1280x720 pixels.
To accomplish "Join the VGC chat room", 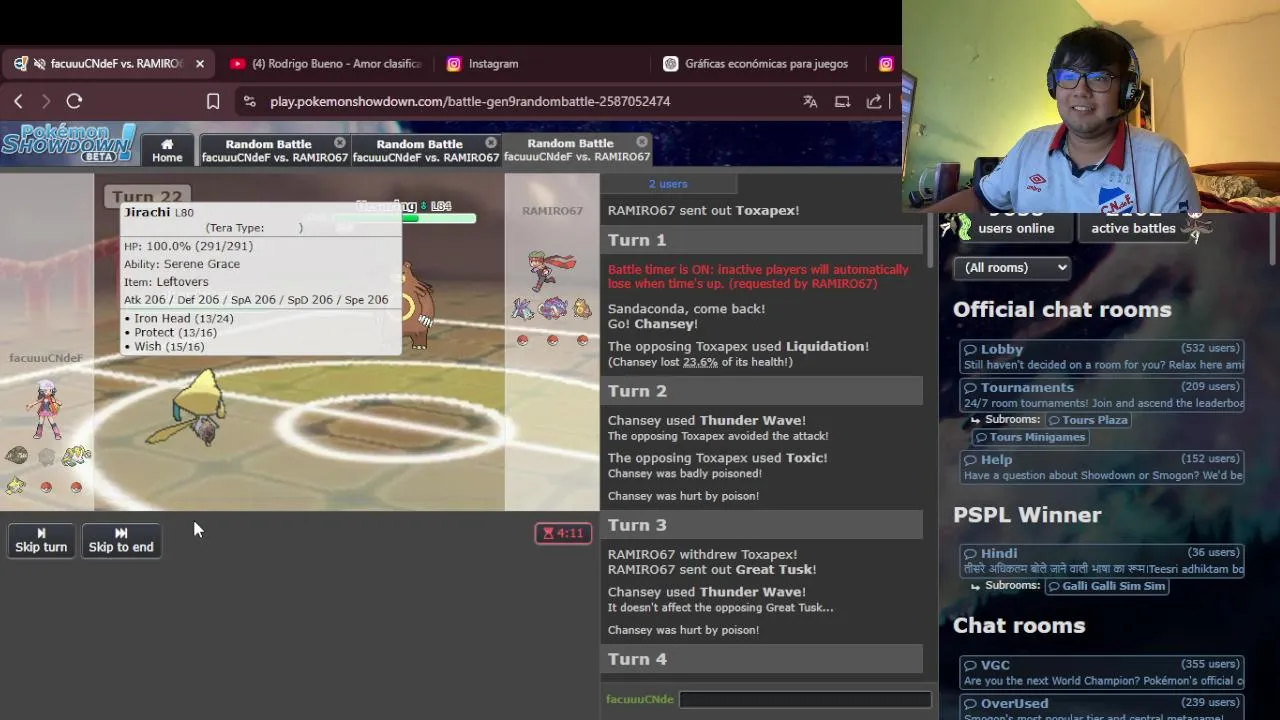I will [x=1101, y=673].
